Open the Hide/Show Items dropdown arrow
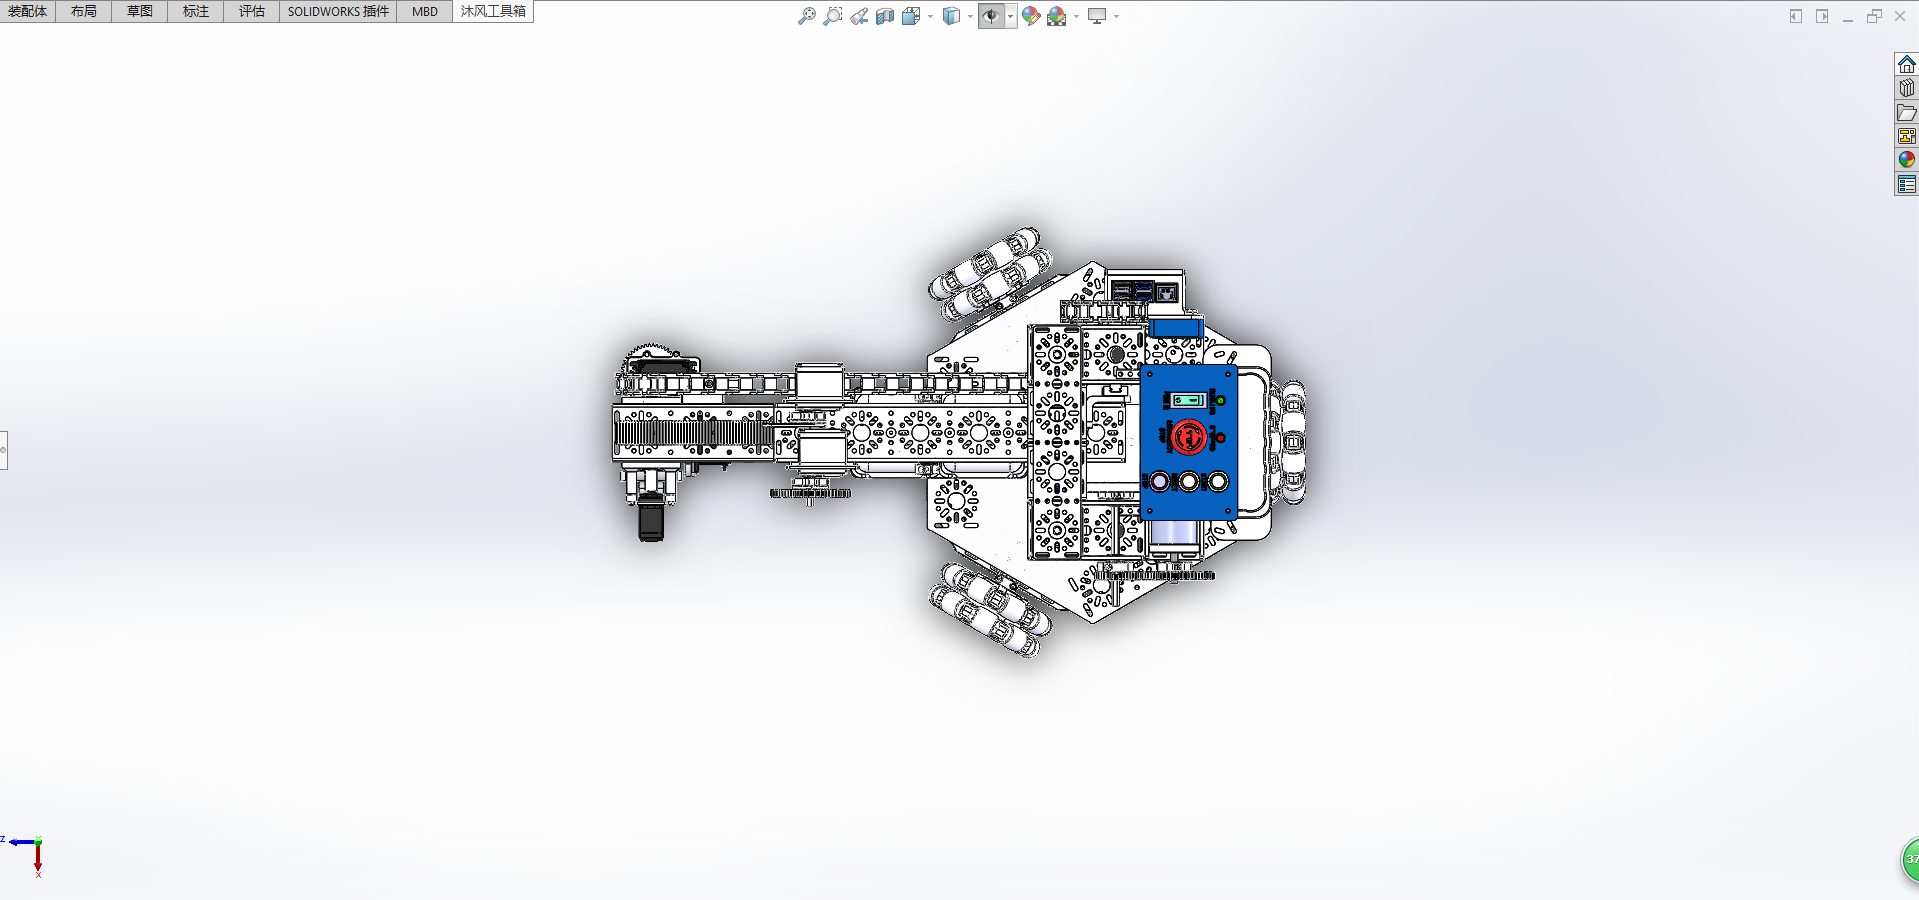The image size is (1919, 900). click(x=1011, y=16)
